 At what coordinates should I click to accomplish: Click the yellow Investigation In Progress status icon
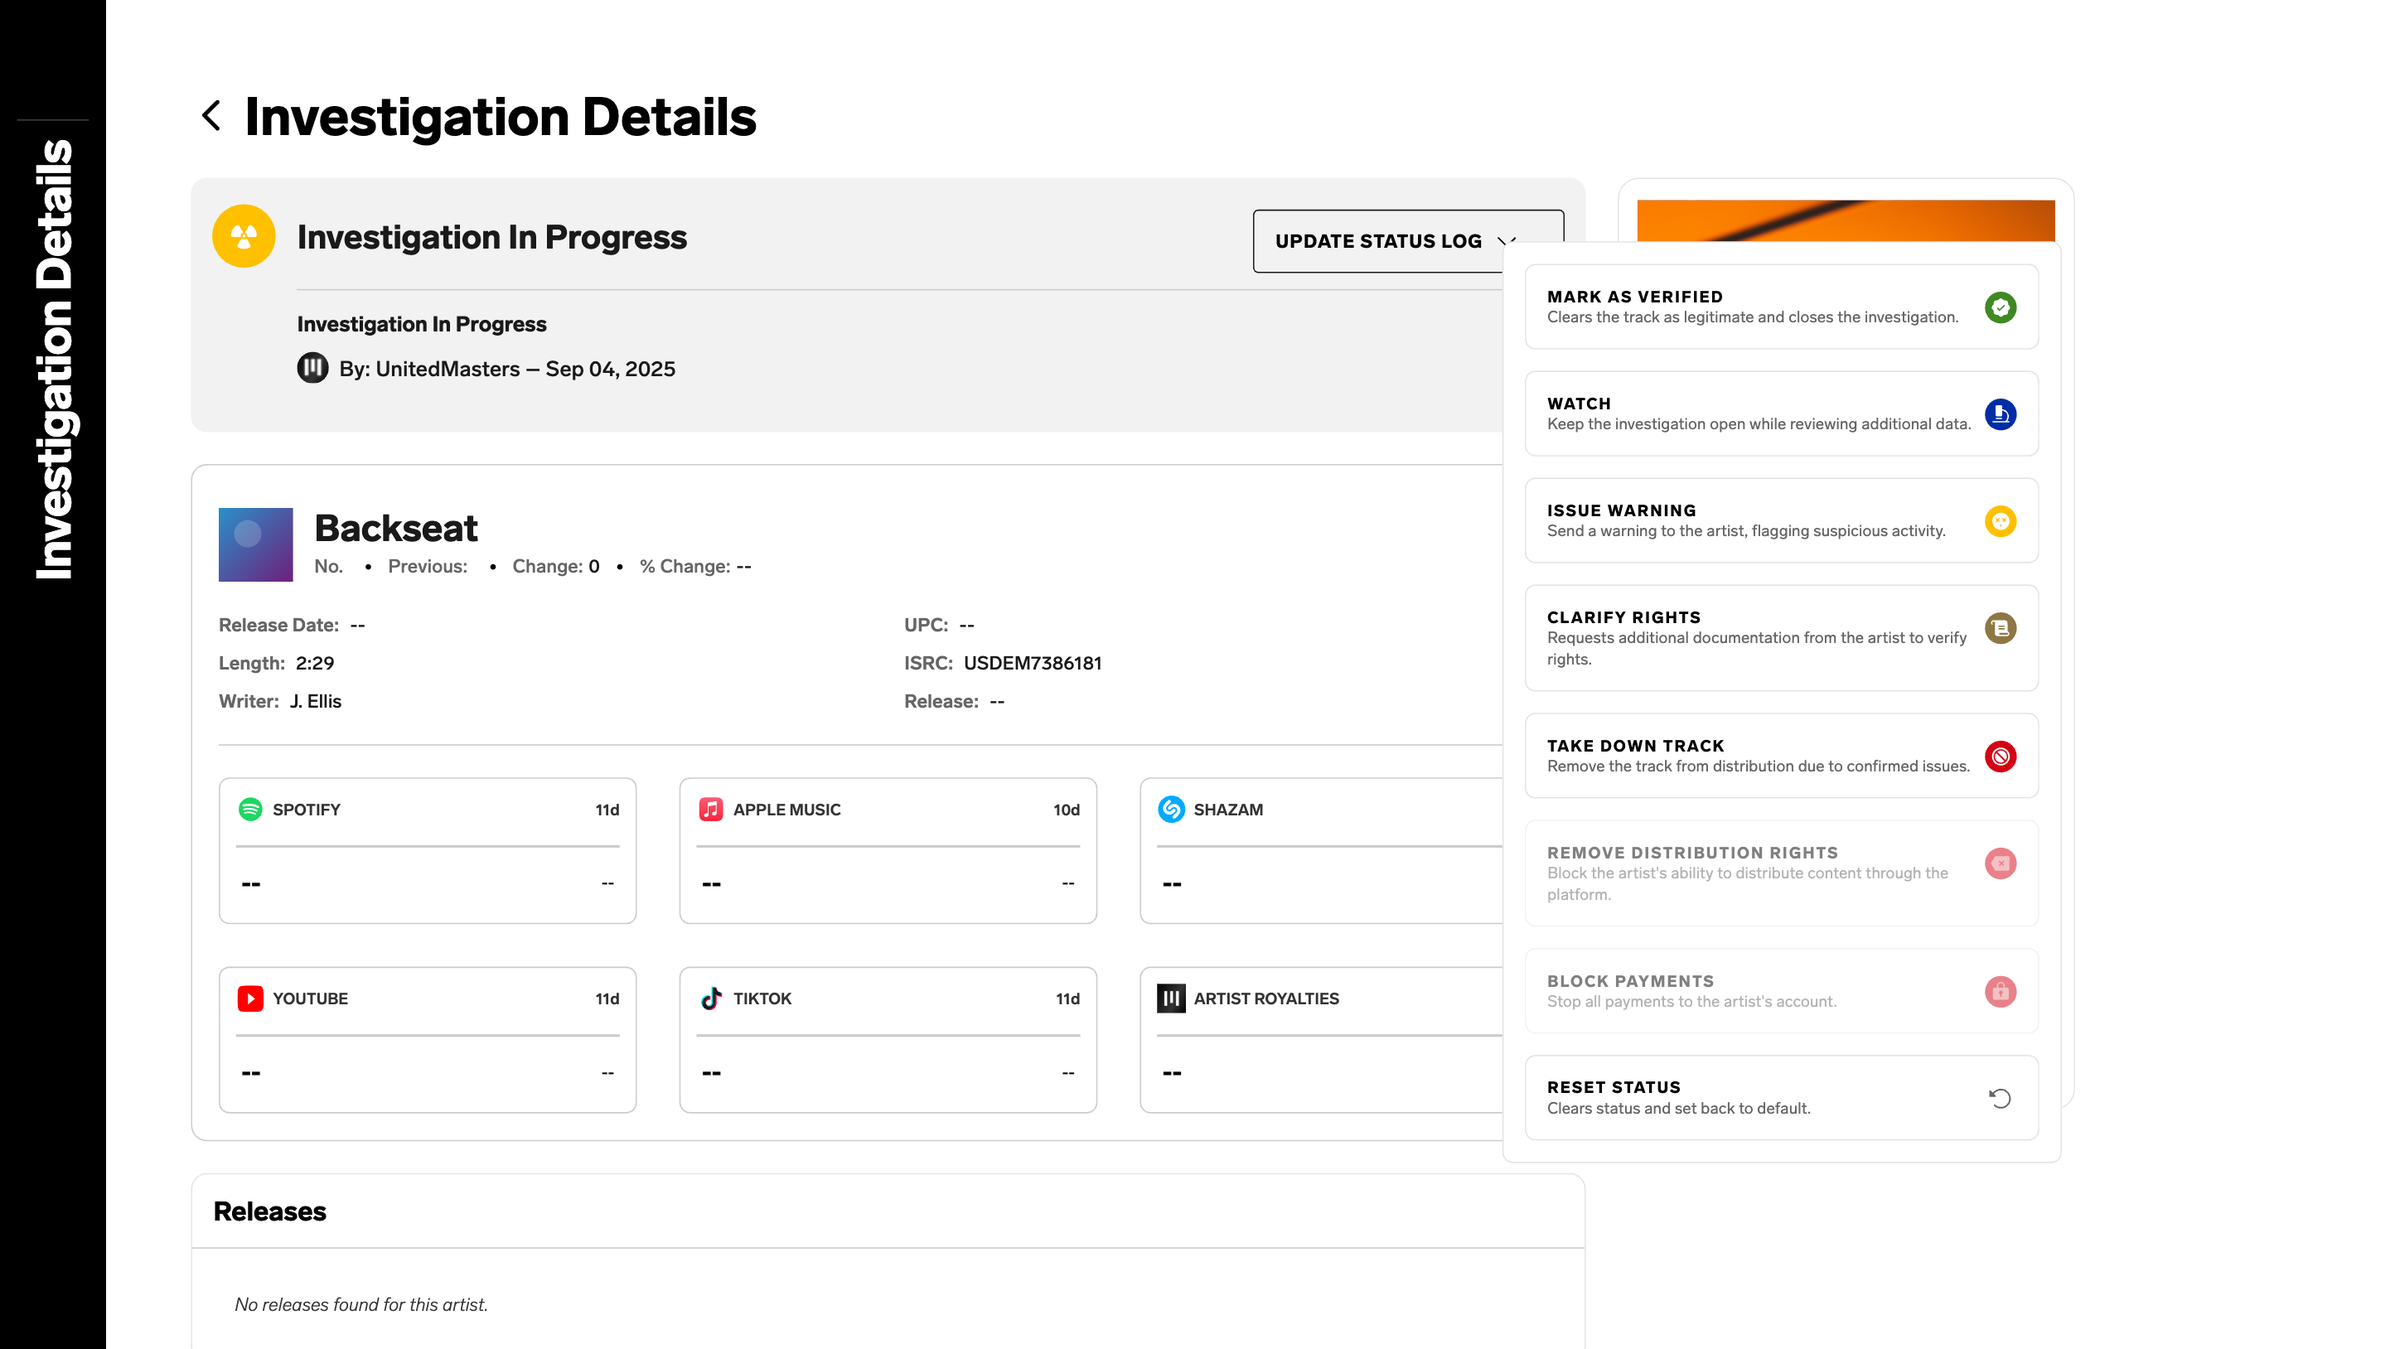244,236
